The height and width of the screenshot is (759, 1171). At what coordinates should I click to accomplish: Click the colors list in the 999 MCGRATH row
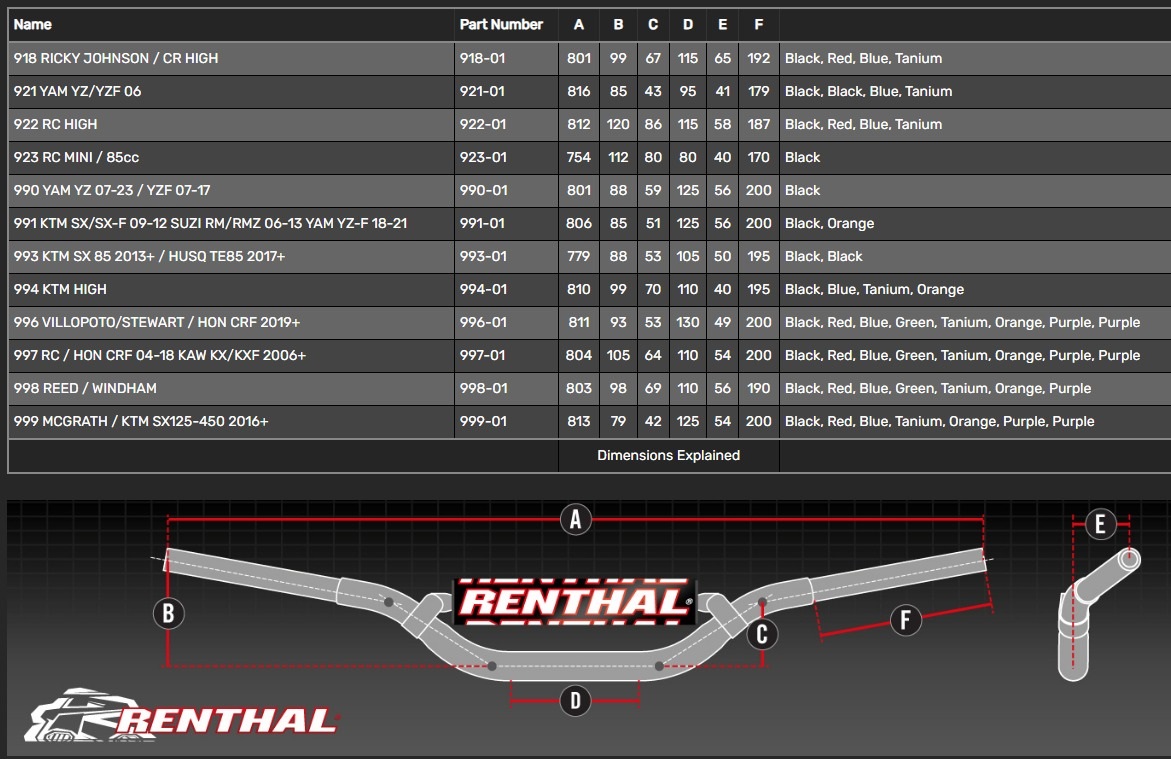coord(939,421)
